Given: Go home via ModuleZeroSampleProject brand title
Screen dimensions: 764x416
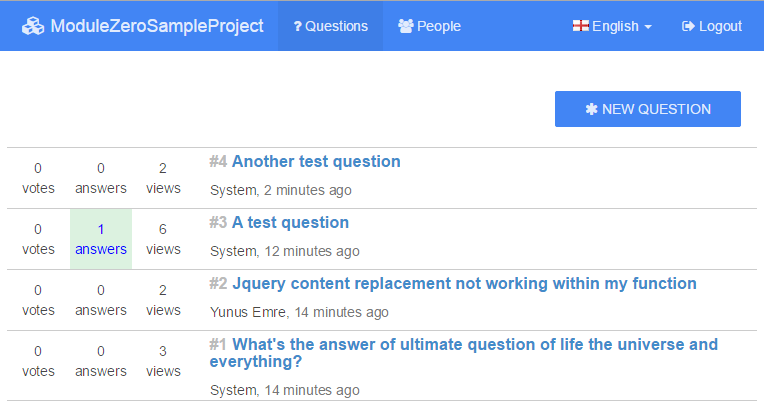Looking at the screenshot, I should (x=157, y=26).
